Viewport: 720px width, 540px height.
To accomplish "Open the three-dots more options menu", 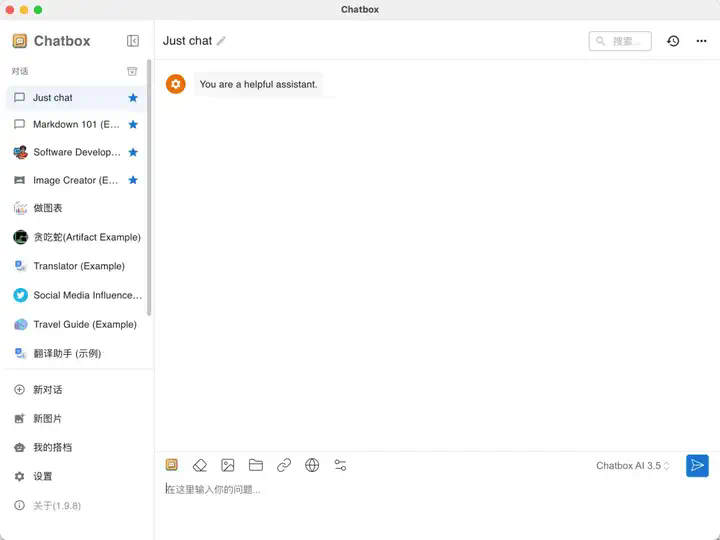I will coord(701,41).
